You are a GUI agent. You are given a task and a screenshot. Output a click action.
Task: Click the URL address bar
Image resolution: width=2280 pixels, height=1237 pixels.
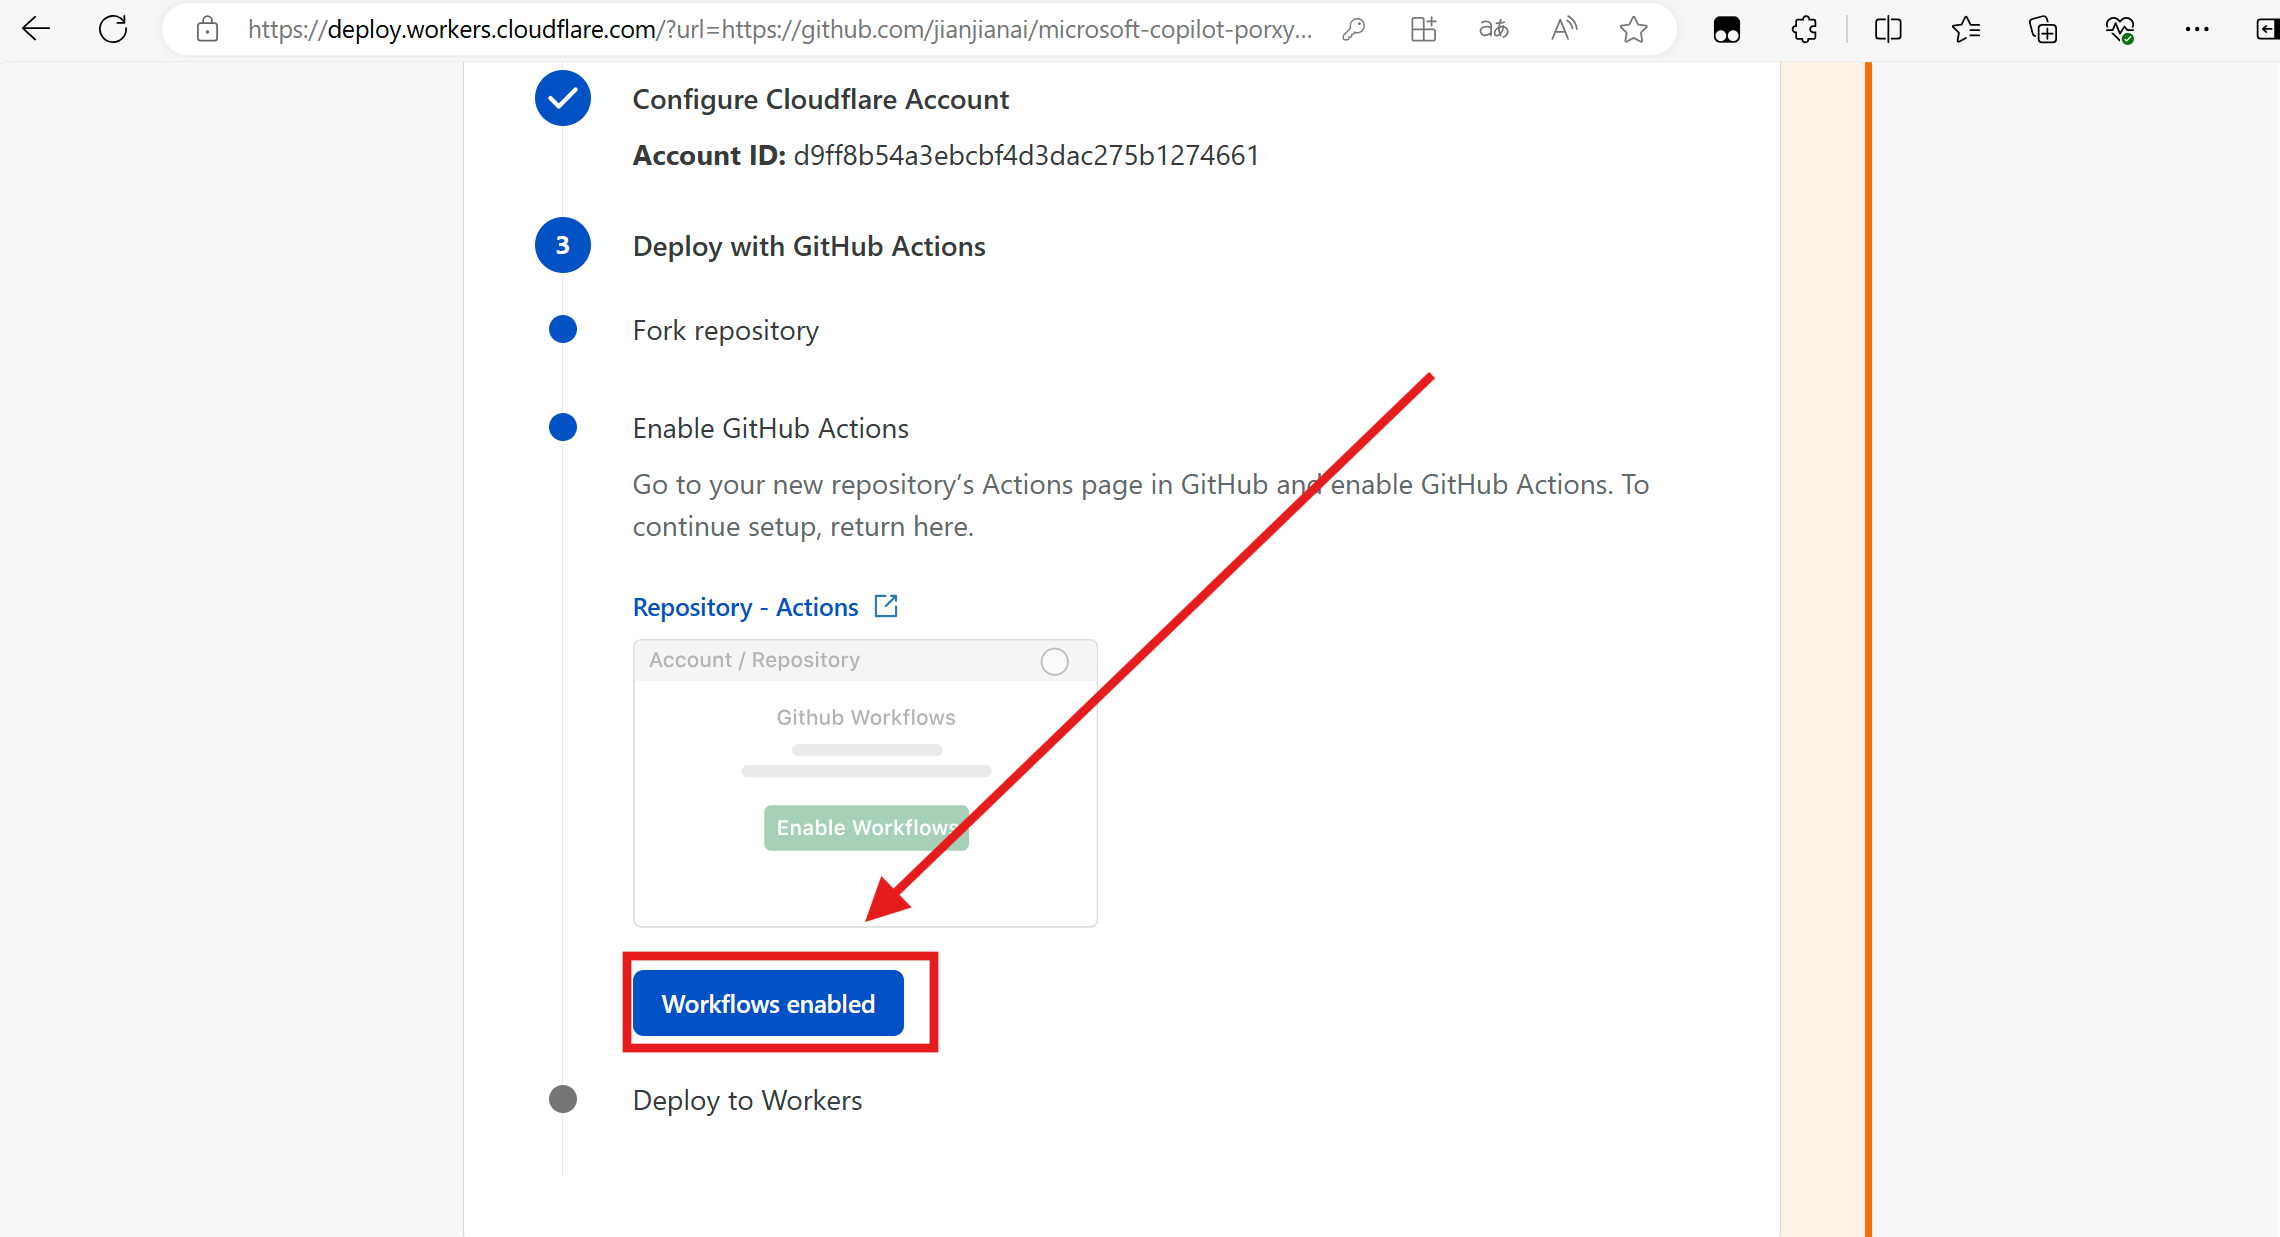[780, 30]
